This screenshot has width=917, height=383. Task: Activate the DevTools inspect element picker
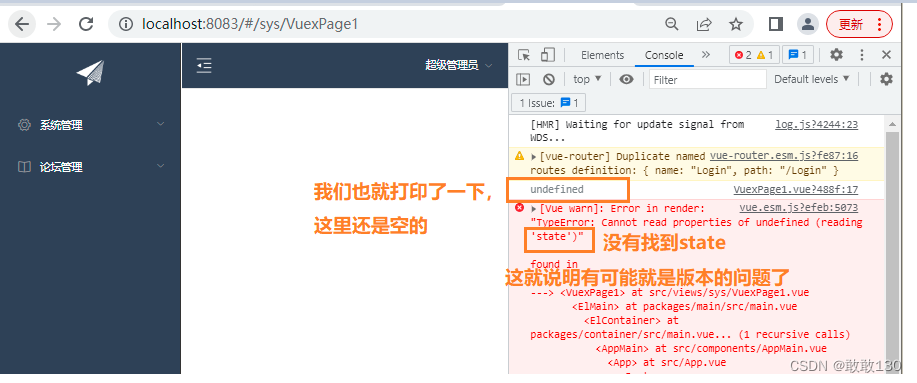pos(524,55)
